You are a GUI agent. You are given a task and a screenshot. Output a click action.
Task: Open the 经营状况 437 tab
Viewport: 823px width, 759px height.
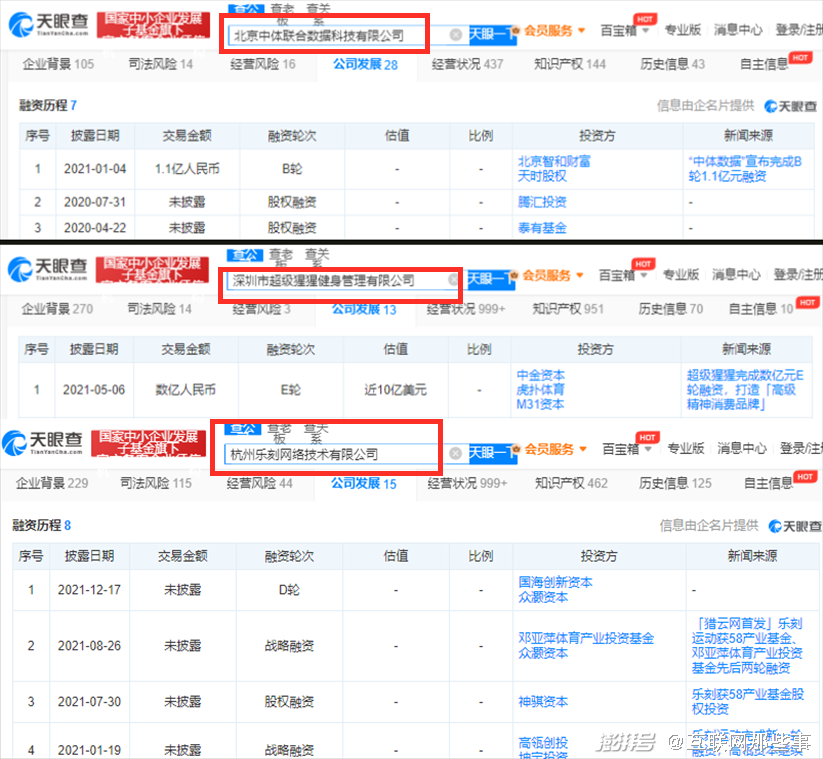[467, 65]
